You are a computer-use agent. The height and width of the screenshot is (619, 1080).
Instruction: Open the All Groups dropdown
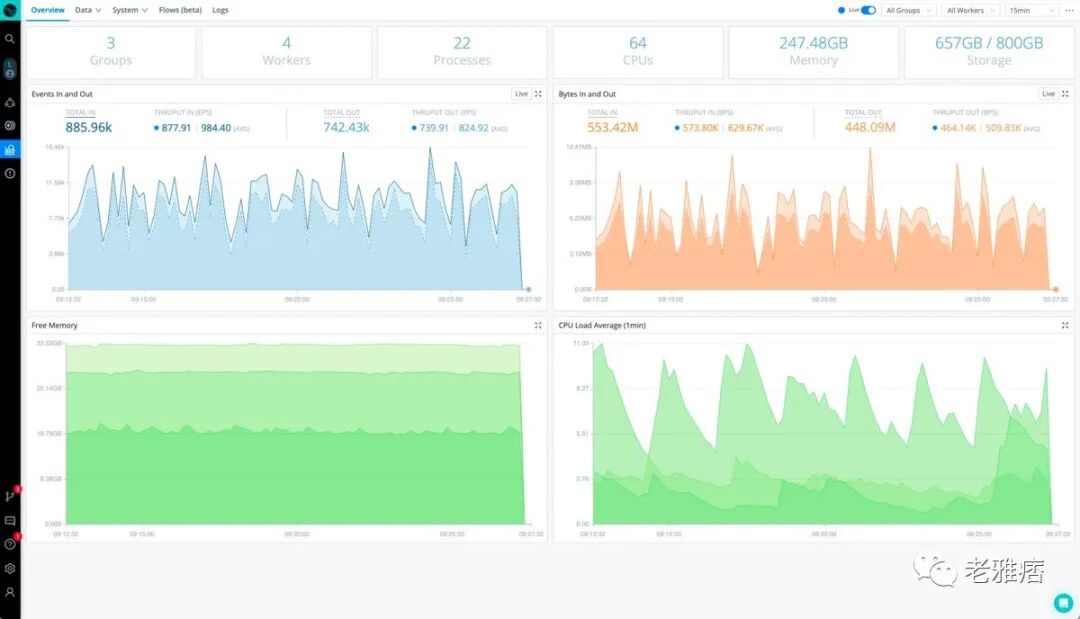pyautogui.click(x=908, y=10)
